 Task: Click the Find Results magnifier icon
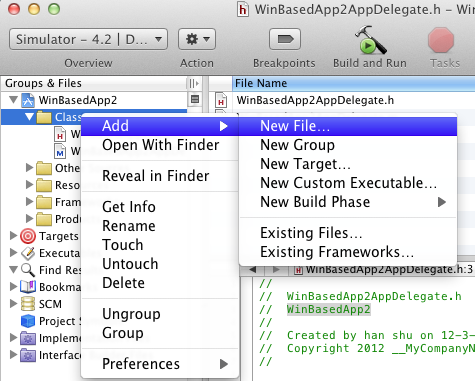(28, 270)
